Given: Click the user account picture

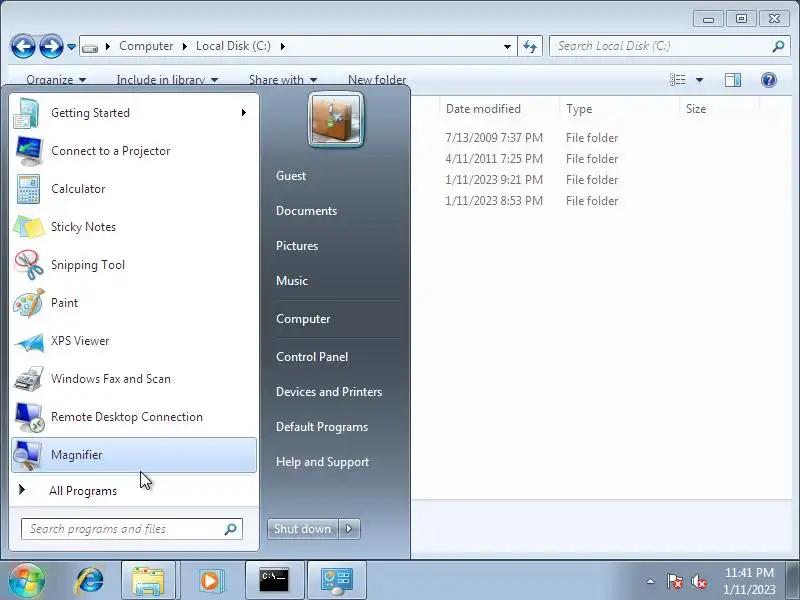Looking at the screenshot, I should [336, 120].
